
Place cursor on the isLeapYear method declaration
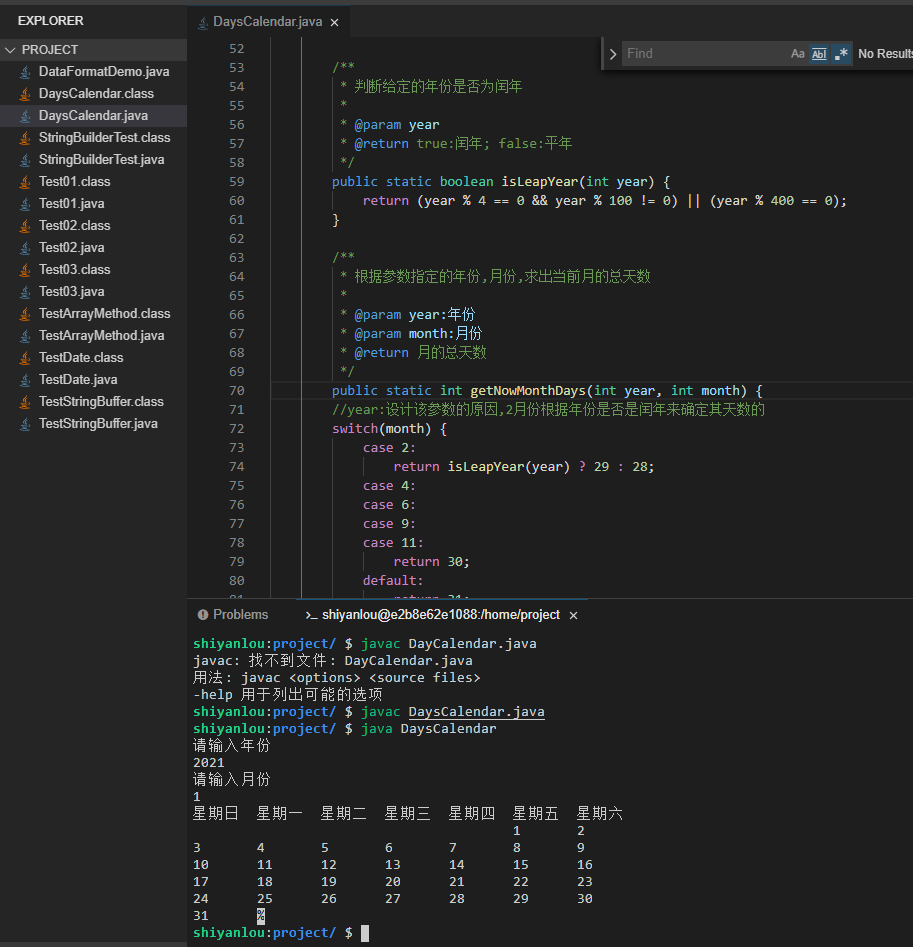(501, 182)
